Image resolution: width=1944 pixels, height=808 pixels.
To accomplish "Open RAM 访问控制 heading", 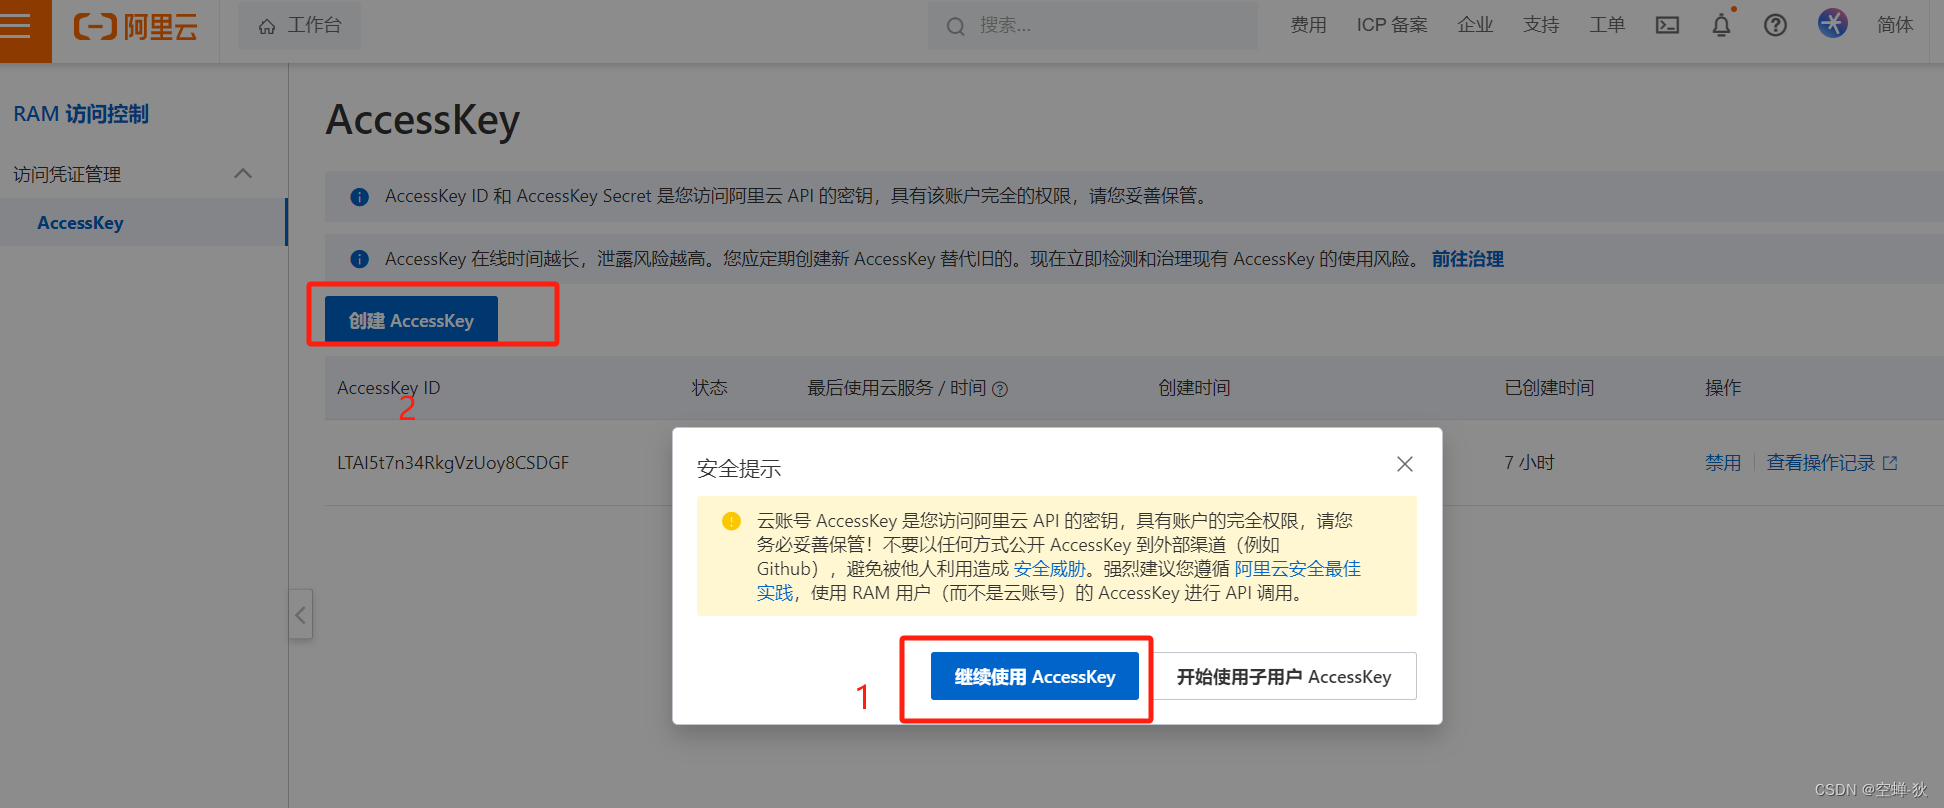I will coord(81,114).
